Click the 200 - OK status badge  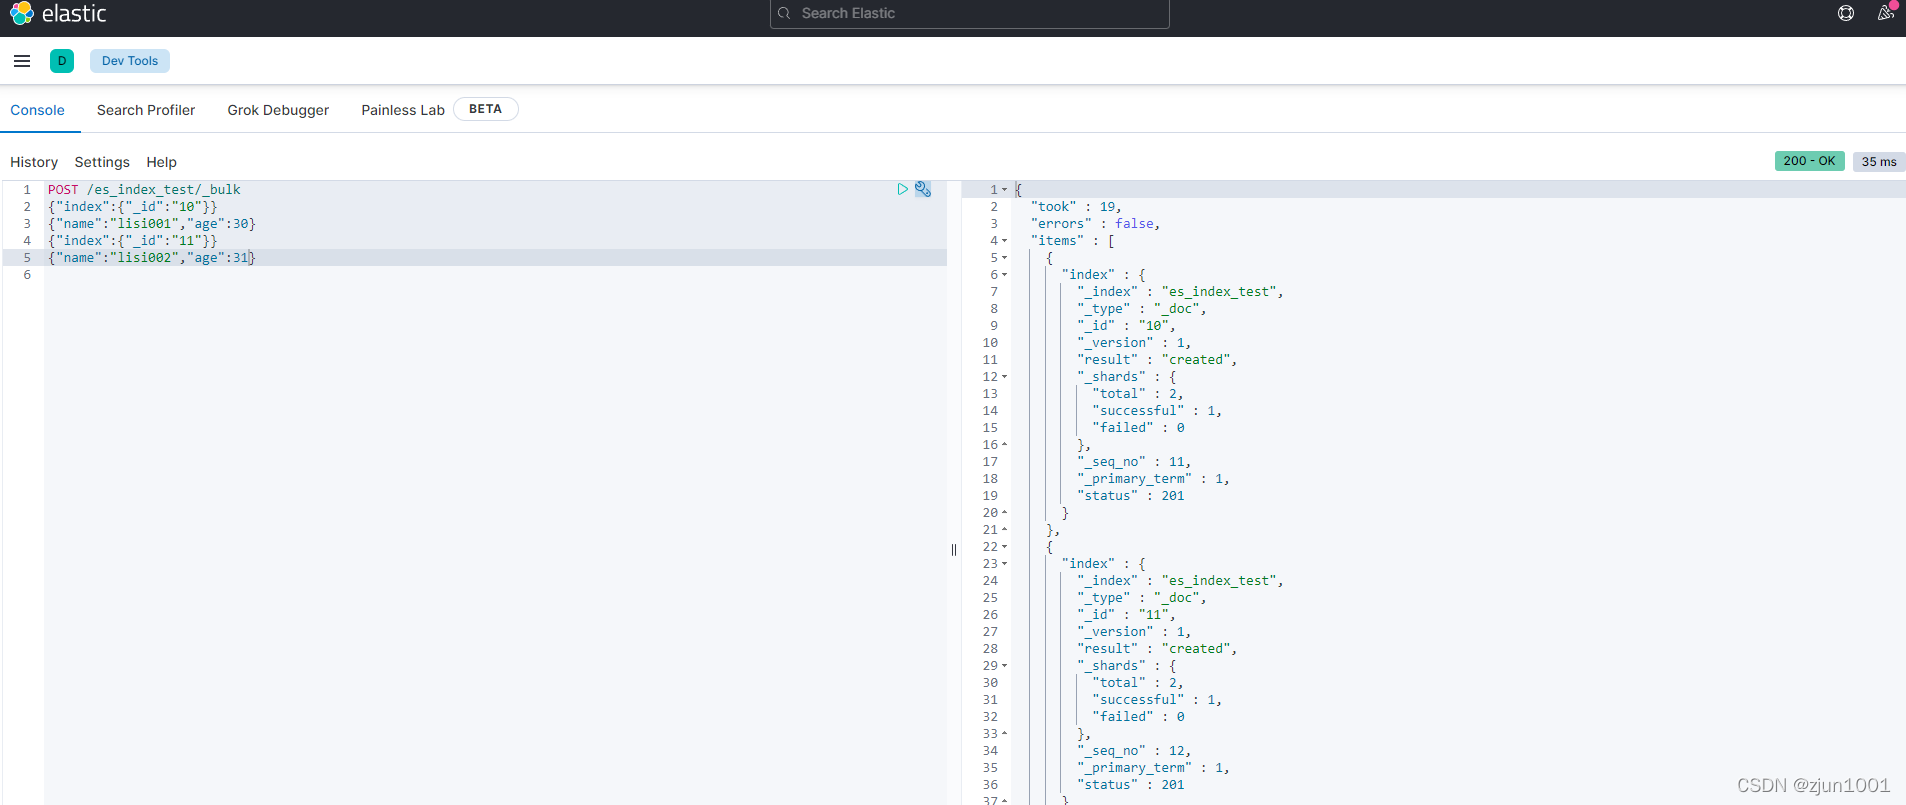click(x=1809, y=161)
